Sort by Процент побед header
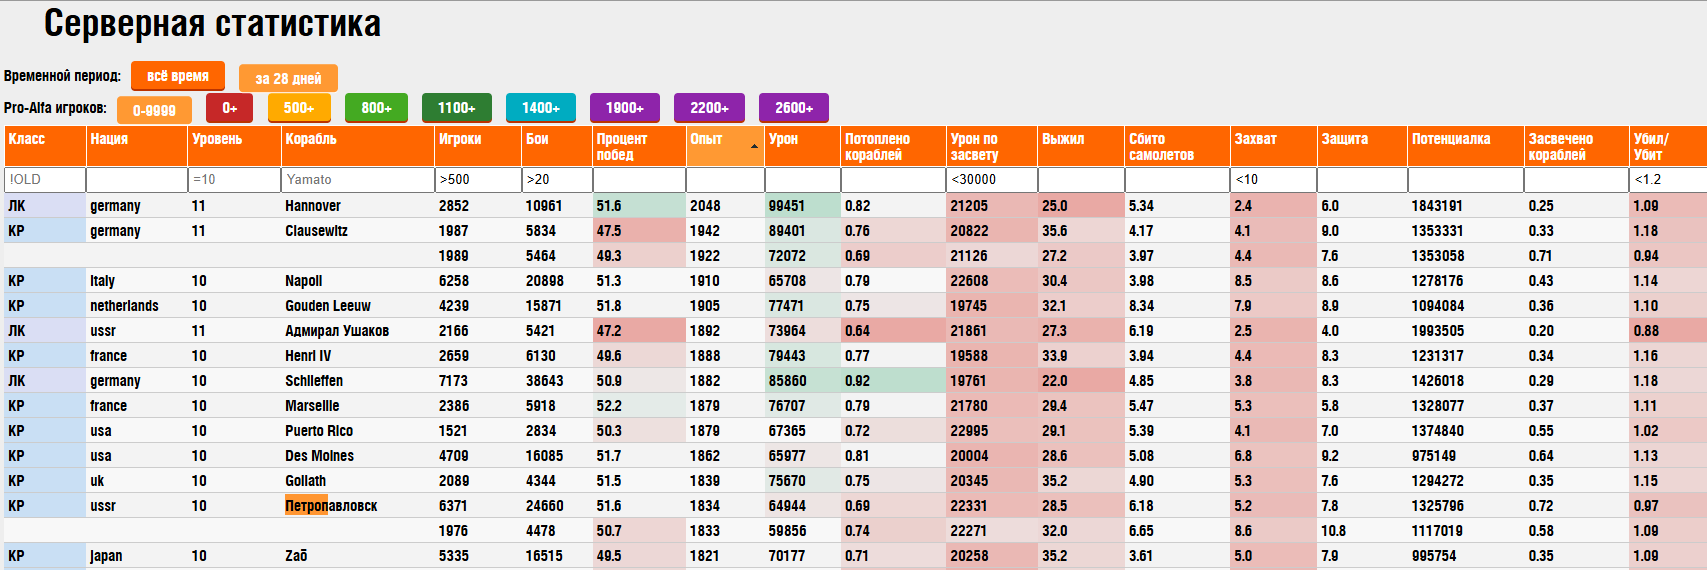1707x570 pixels. 622,146
